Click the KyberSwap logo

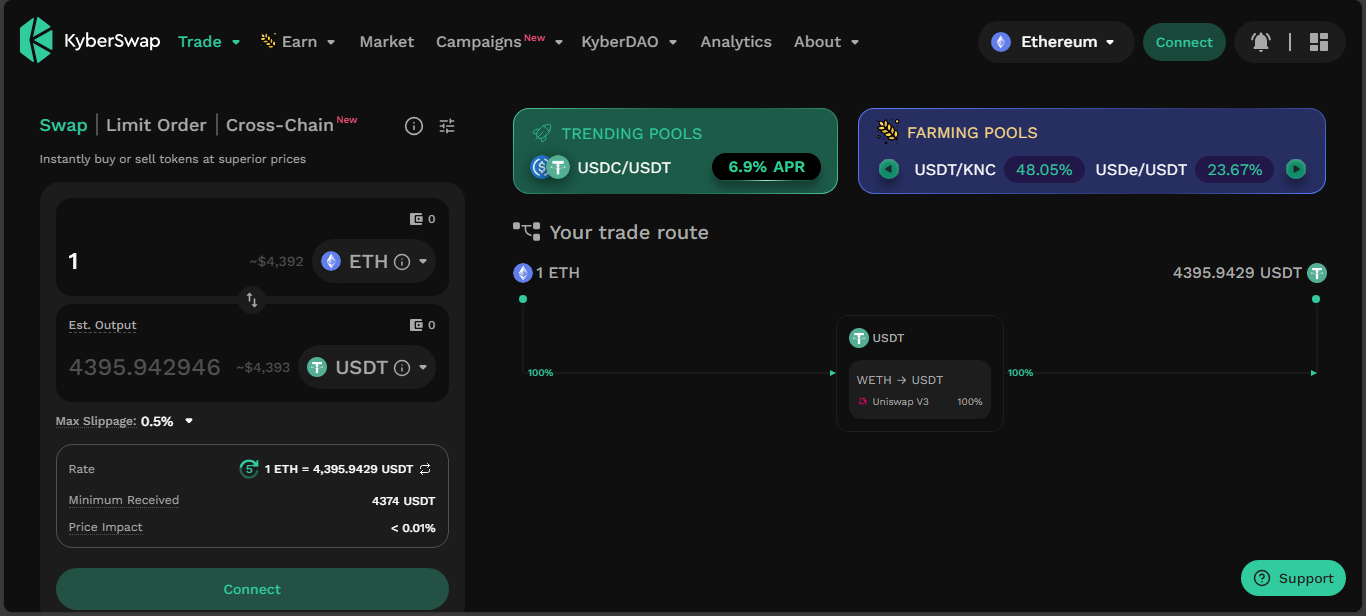point(90,41)
